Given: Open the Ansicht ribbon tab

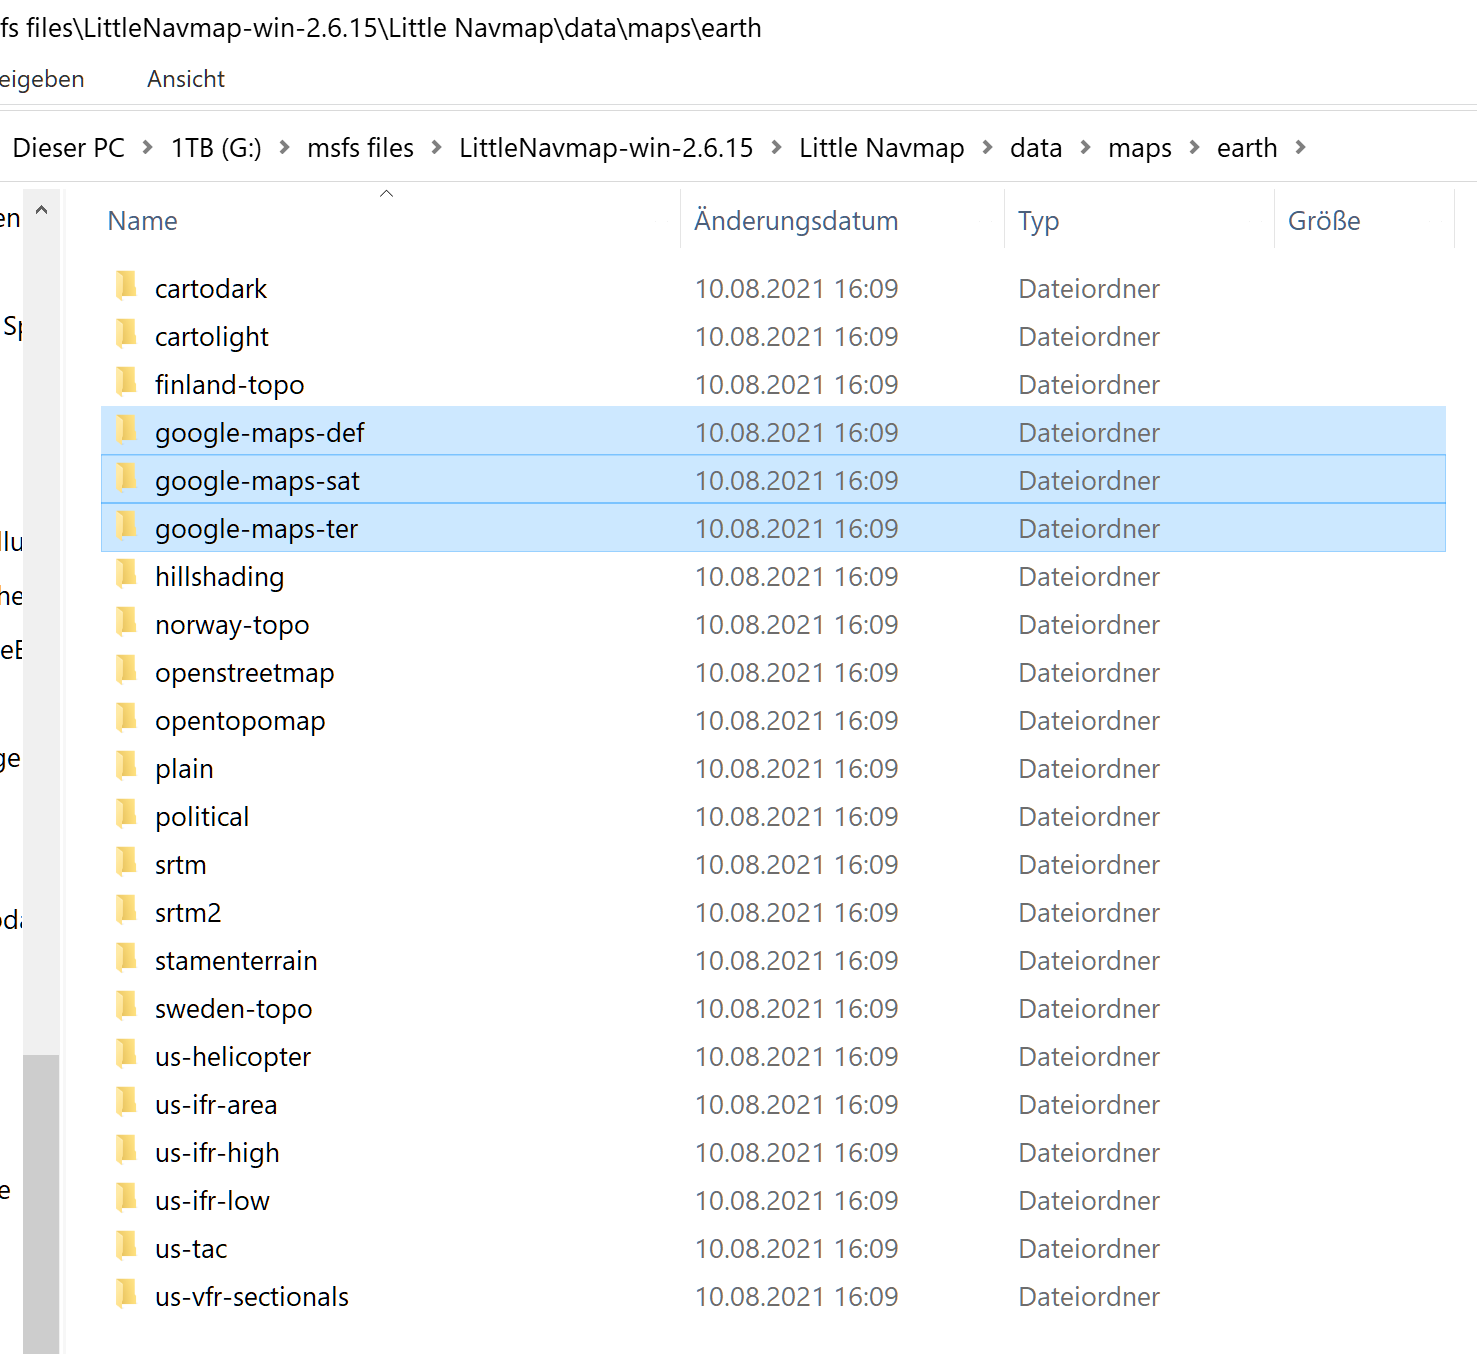Looking at the screenshot, I should click(x=186, y=79).
